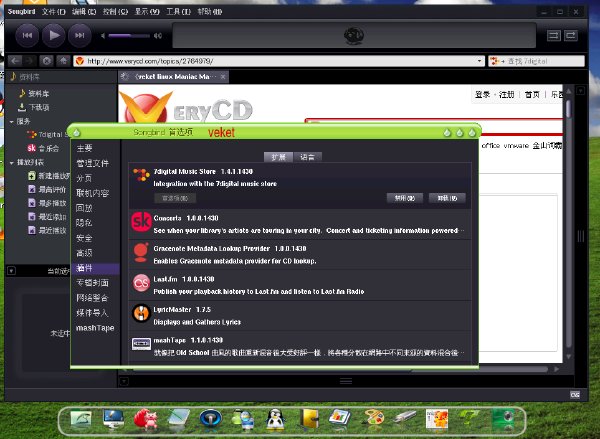Open the 帮助 menu
The width and height of the screenshot is (600, 439).
point(209,11)
